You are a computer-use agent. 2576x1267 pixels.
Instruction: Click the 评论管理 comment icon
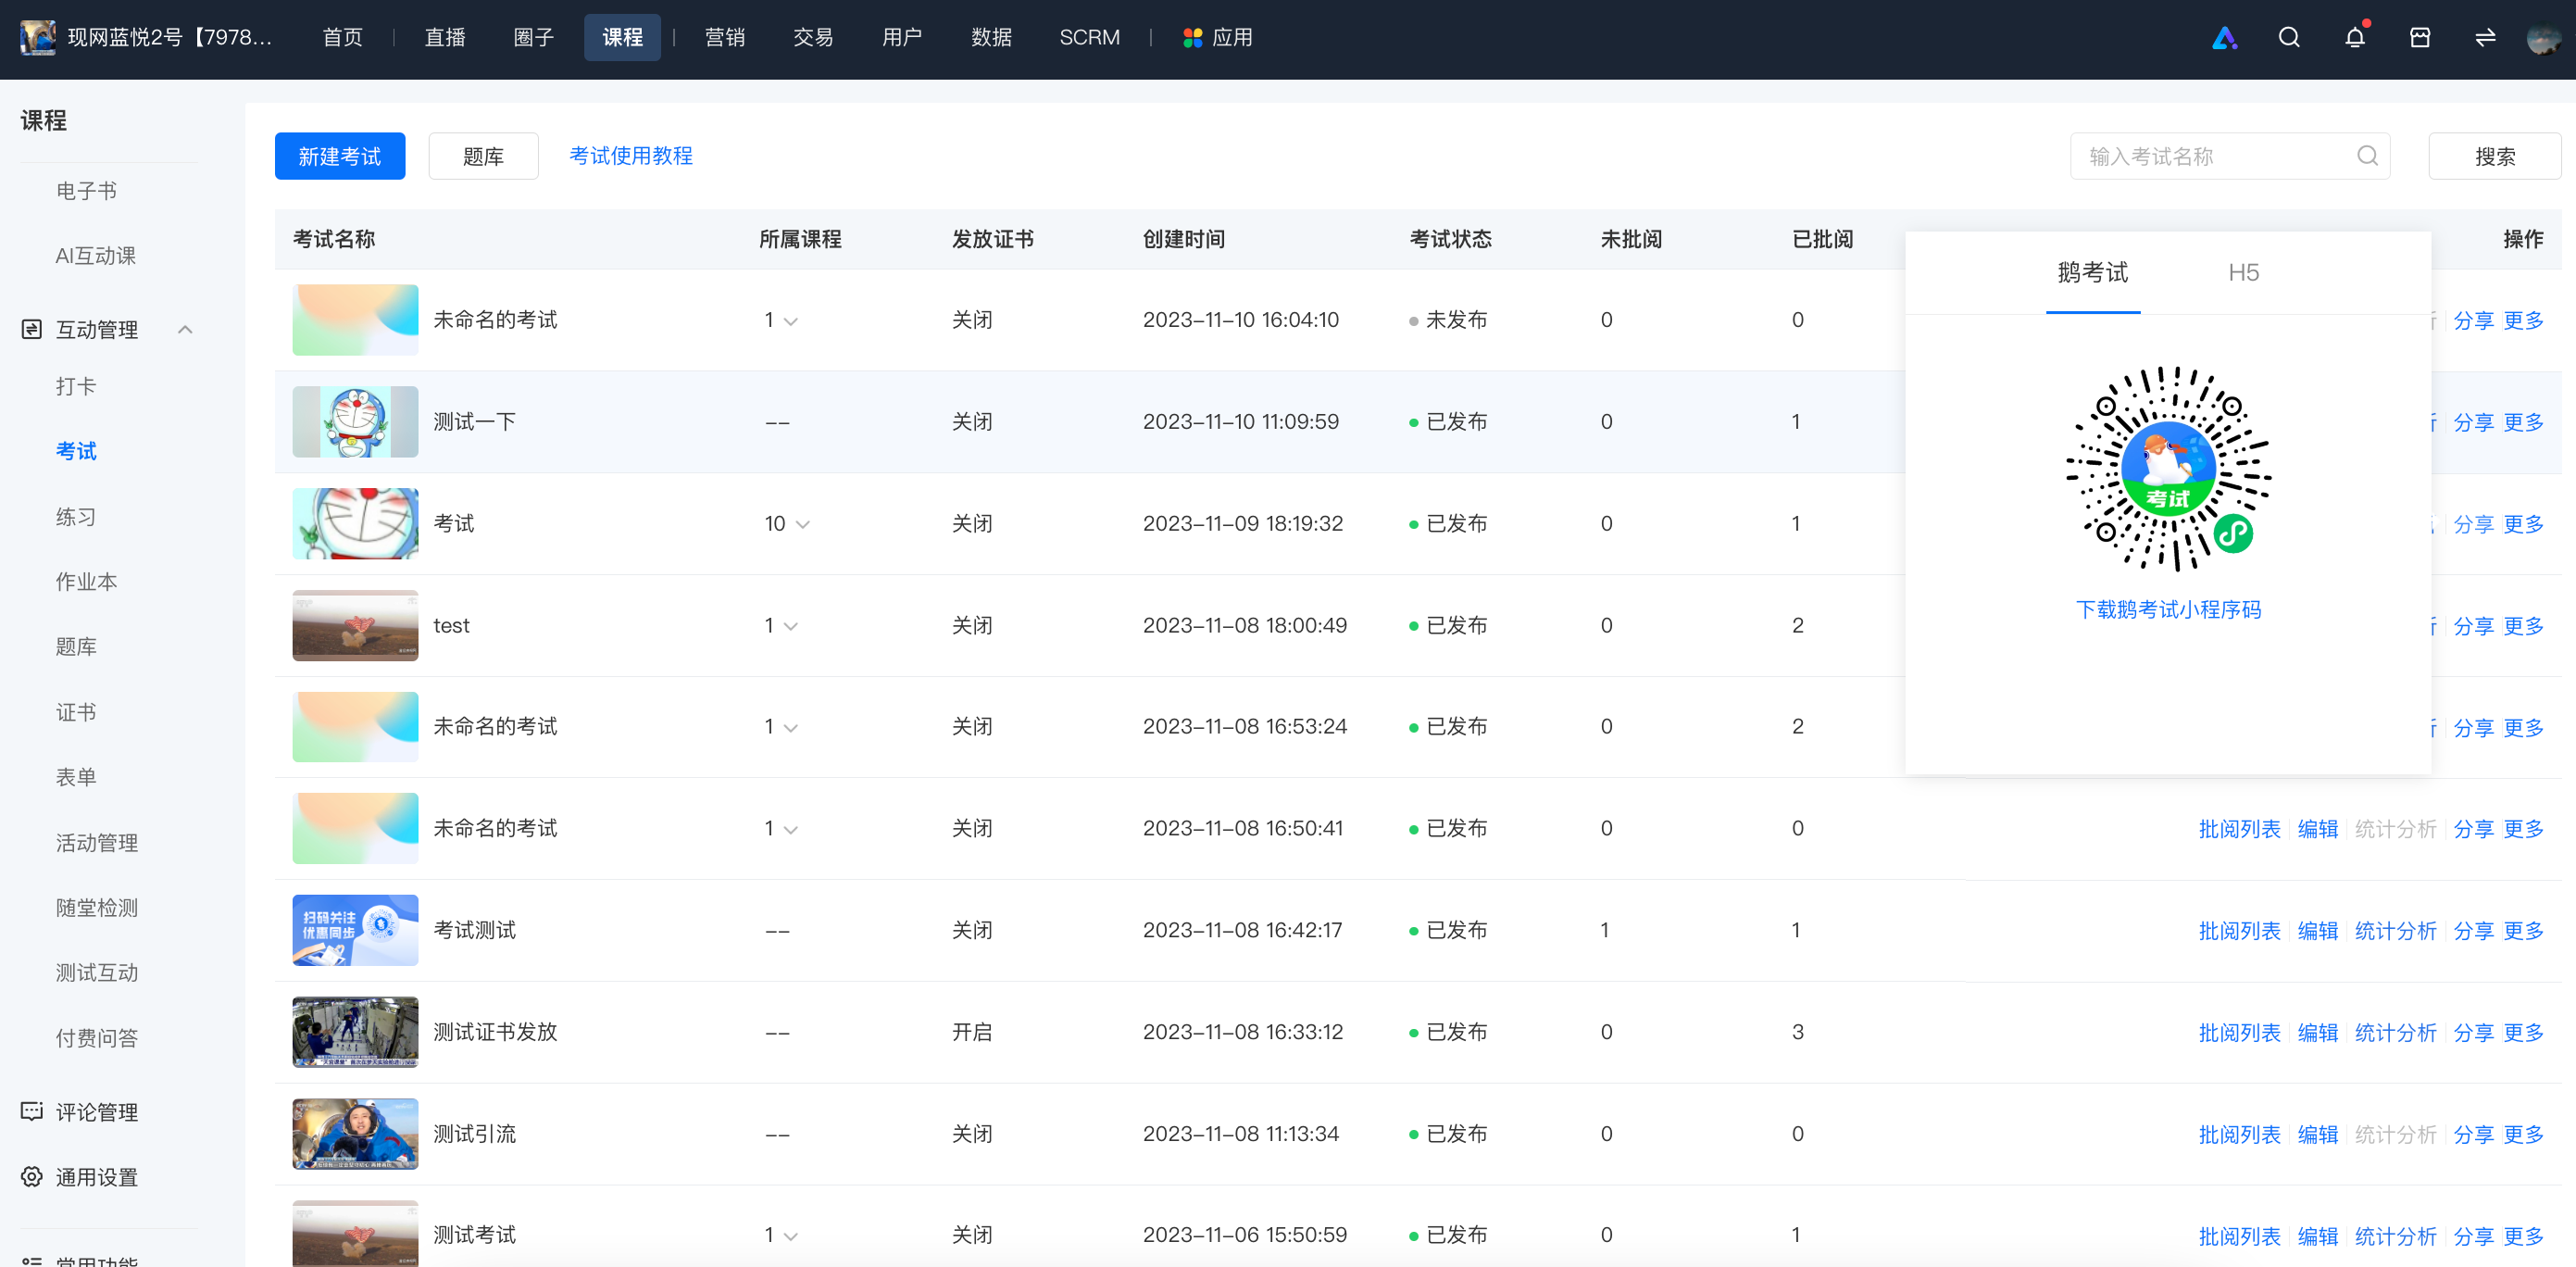(32, 1111)
